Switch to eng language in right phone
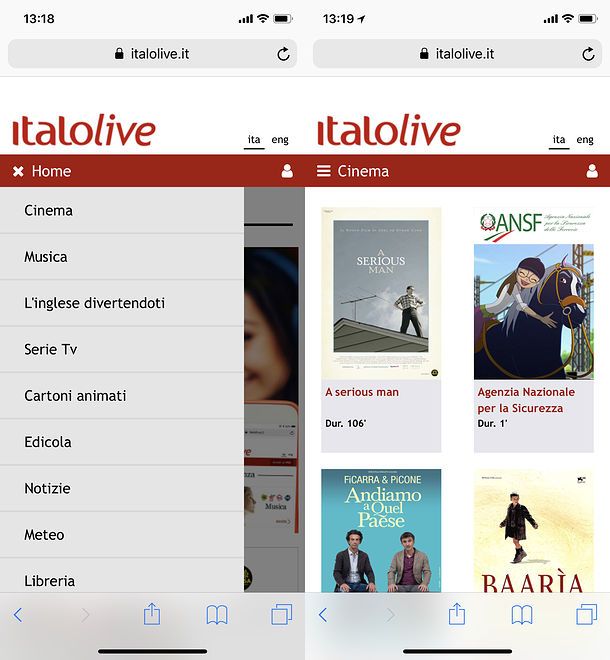This screenshot has width=610, height=660. tap(585, 140)
